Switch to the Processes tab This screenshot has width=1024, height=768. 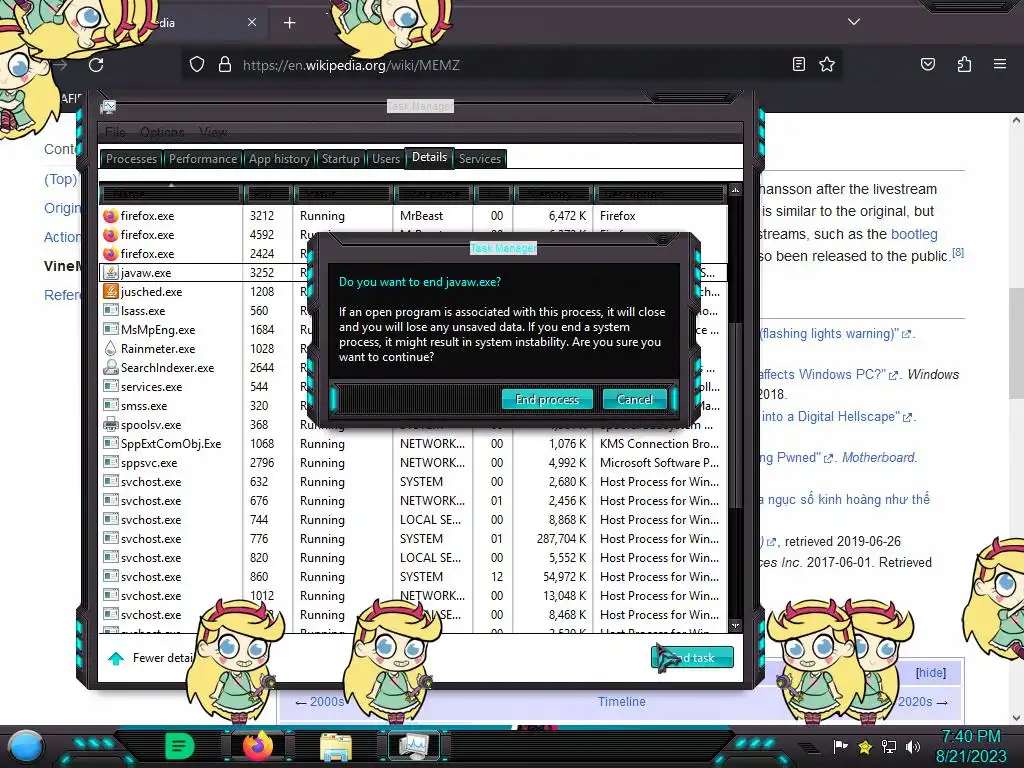(x=131, y=159)
